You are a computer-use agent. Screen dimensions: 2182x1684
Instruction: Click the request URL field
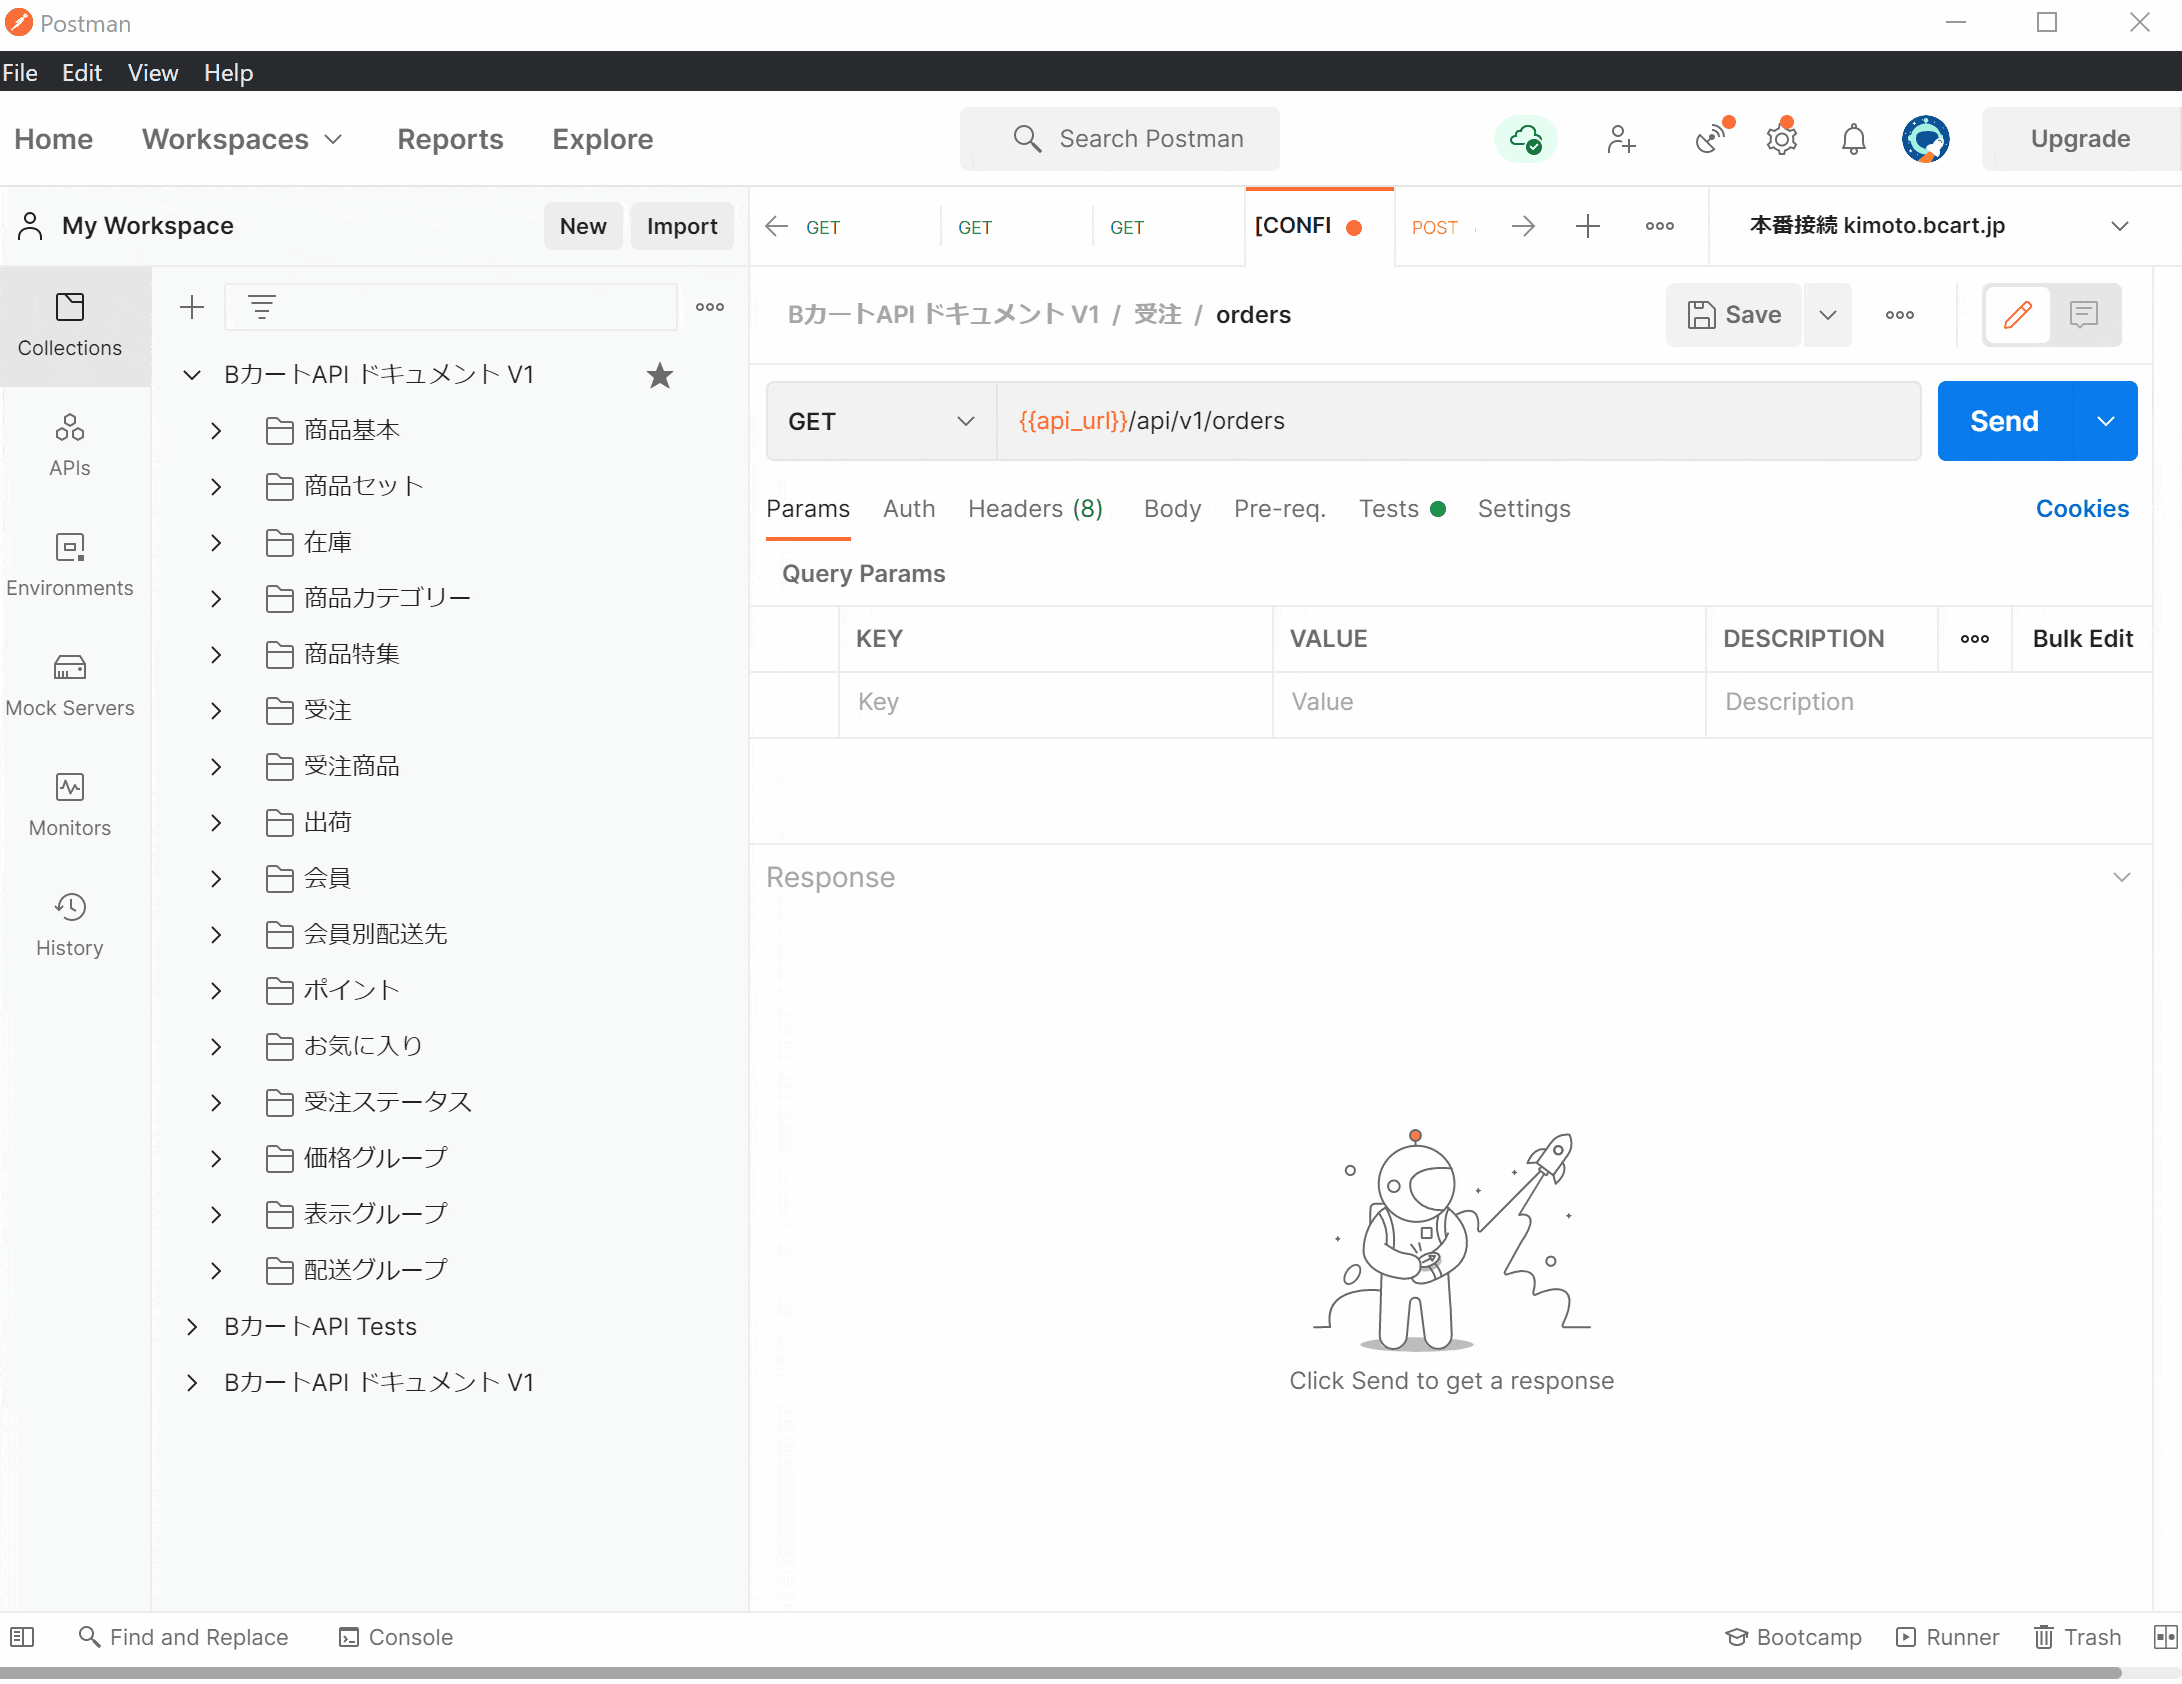pyautogui.click(x=1458, y=421)
